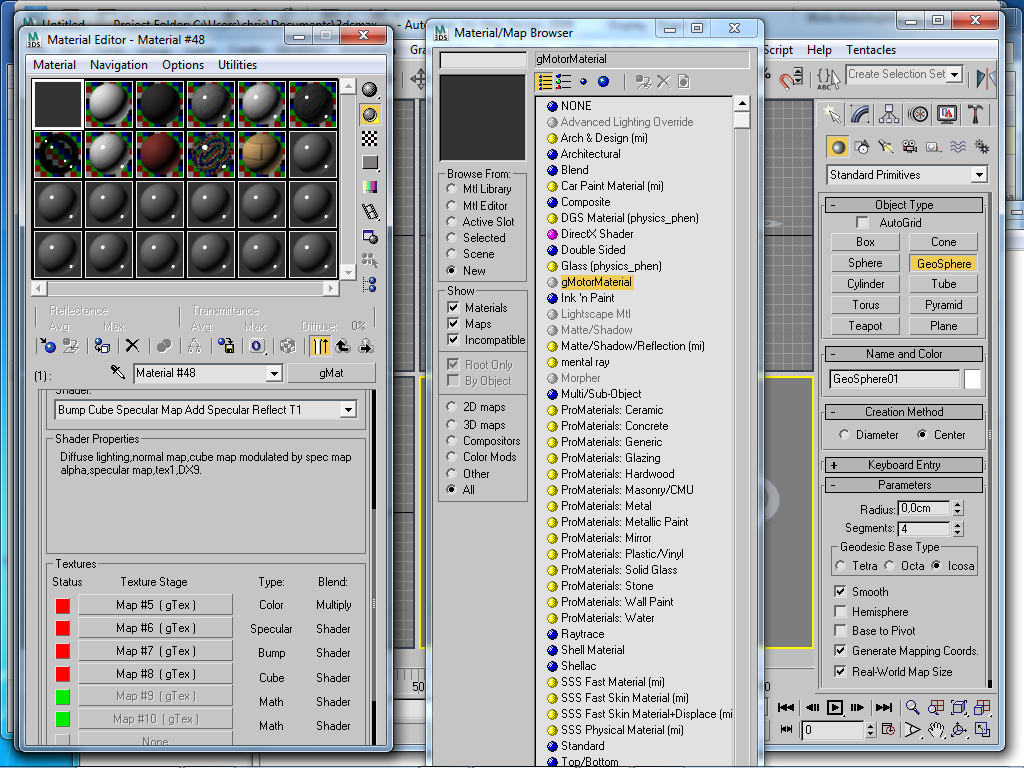Open the Tentacles menu
The image size is (1024, 768).
[871, 50]
